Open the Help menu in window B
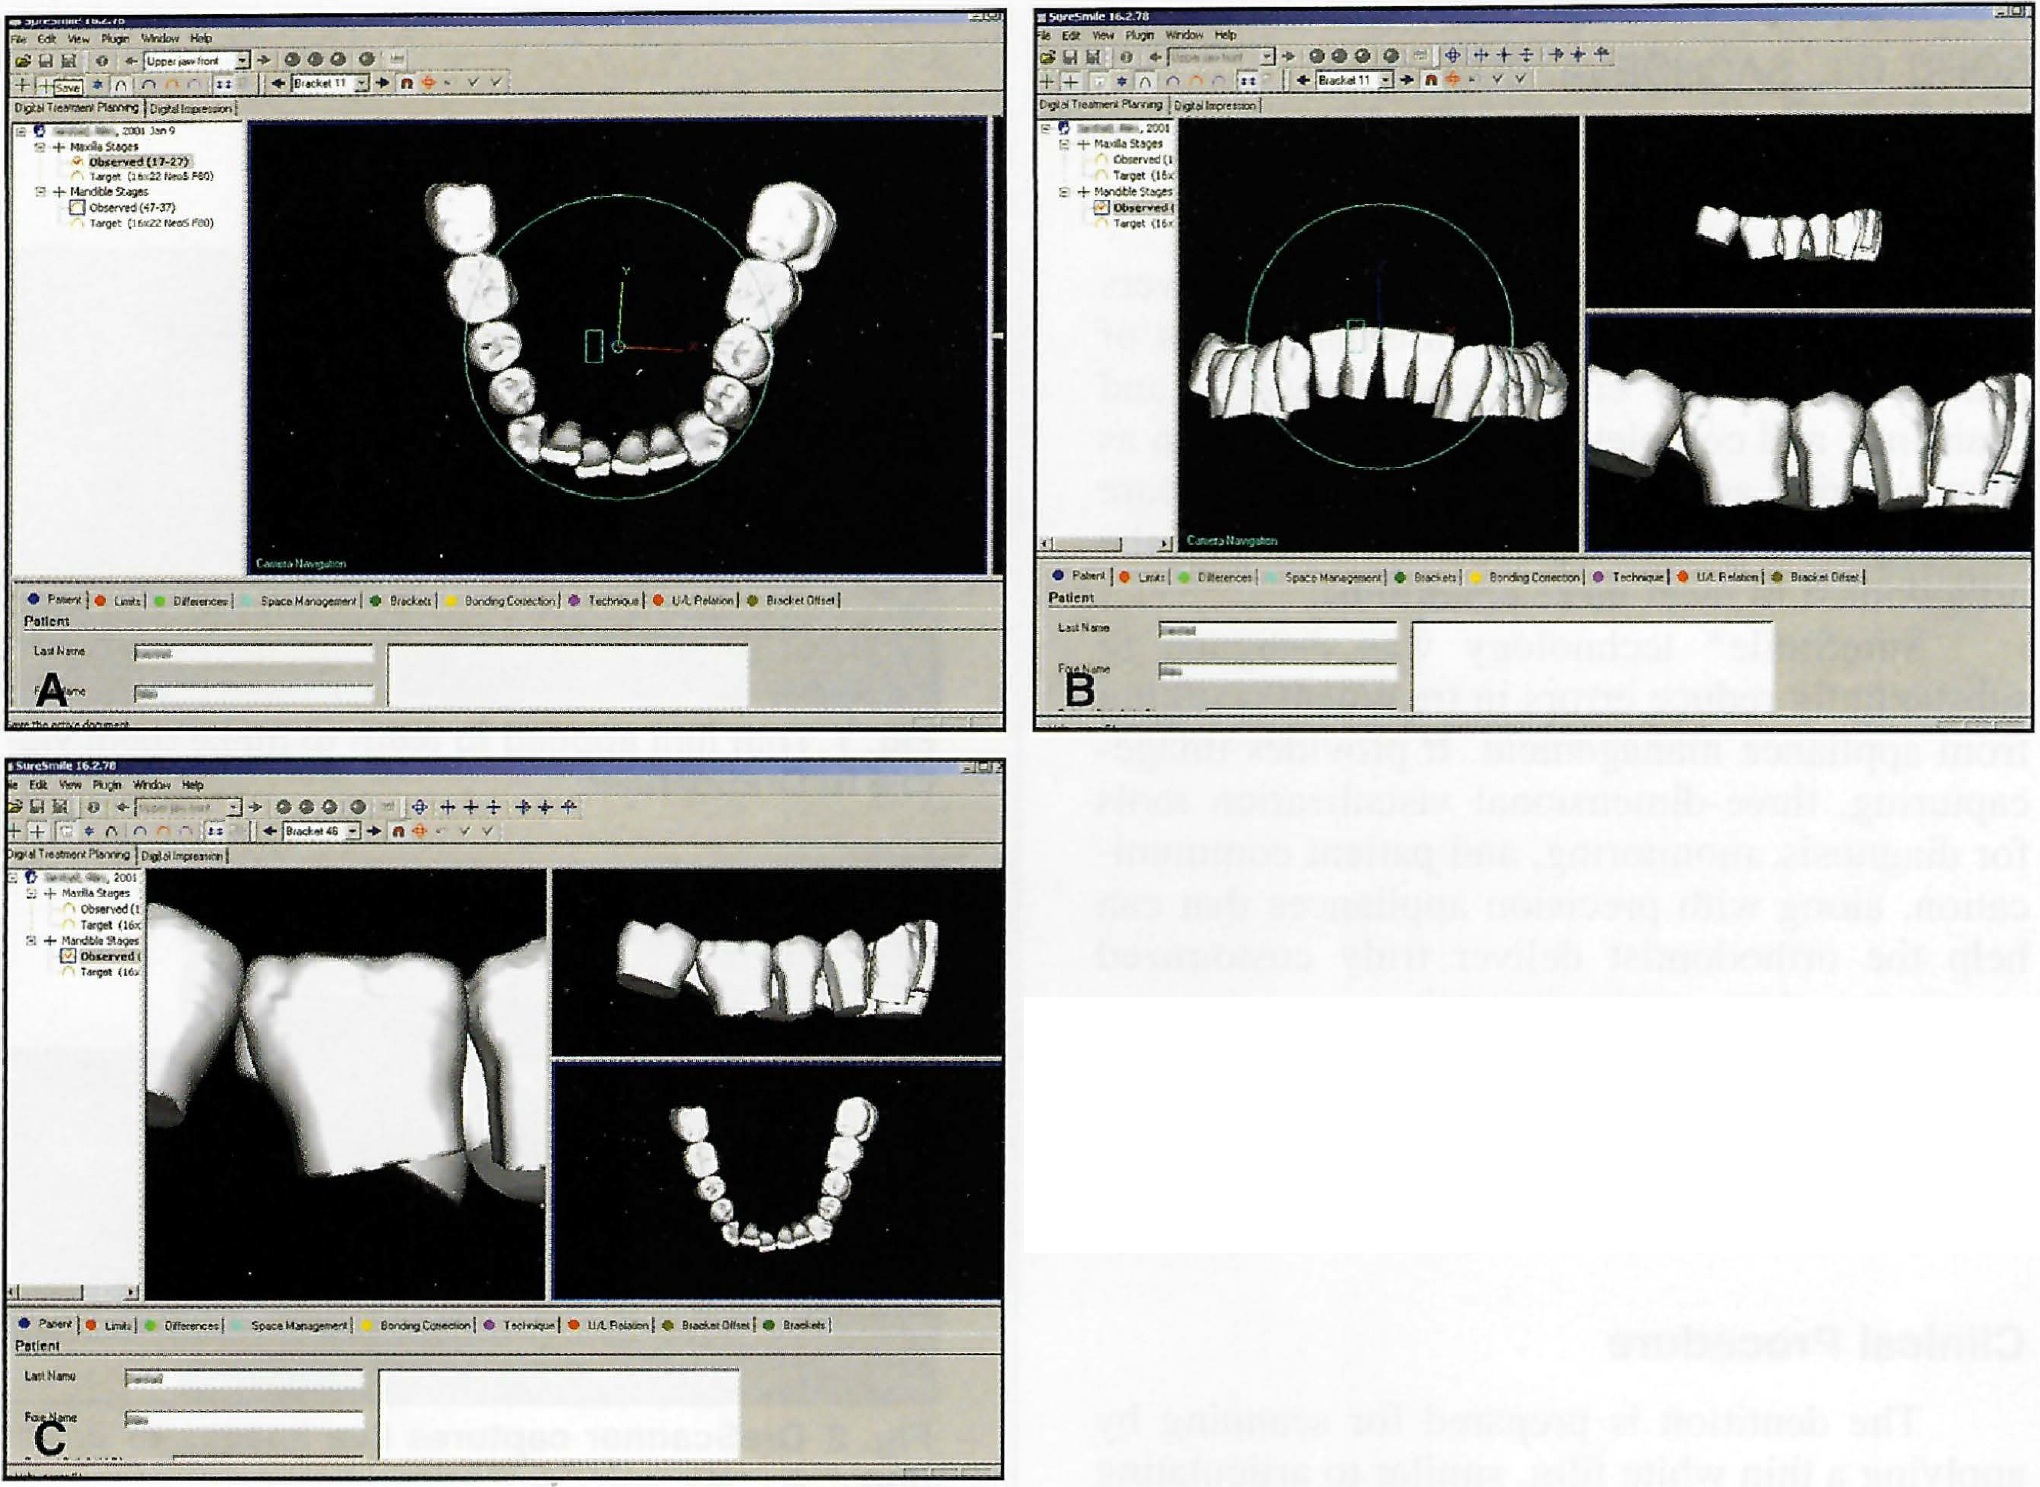 pos(1226,35)
